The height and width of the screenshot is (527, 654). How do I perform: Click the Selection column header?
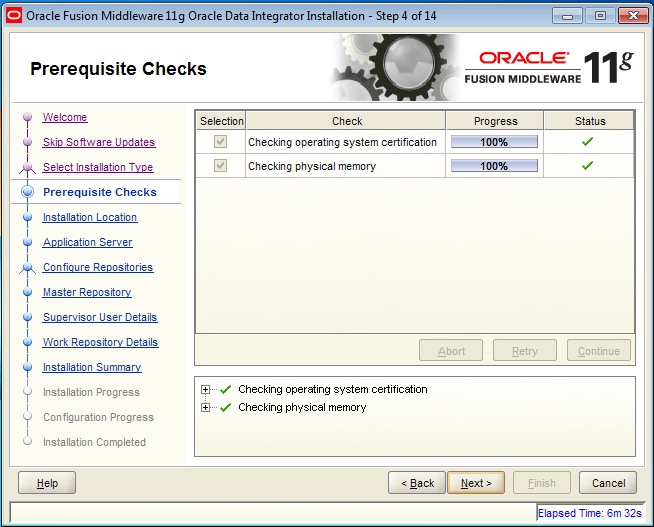[x=221, y=121]
